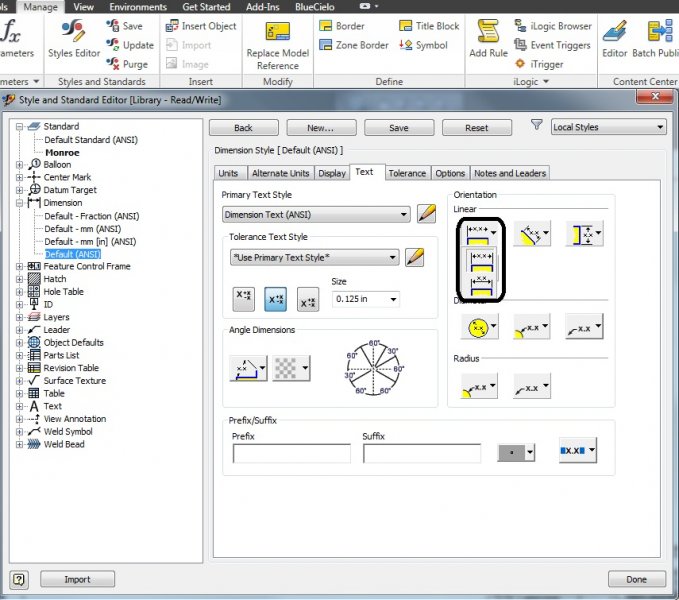Screen dimensions: 679x600
Task: Open the Notes and Leaders tab
Action: coord(510,173)
